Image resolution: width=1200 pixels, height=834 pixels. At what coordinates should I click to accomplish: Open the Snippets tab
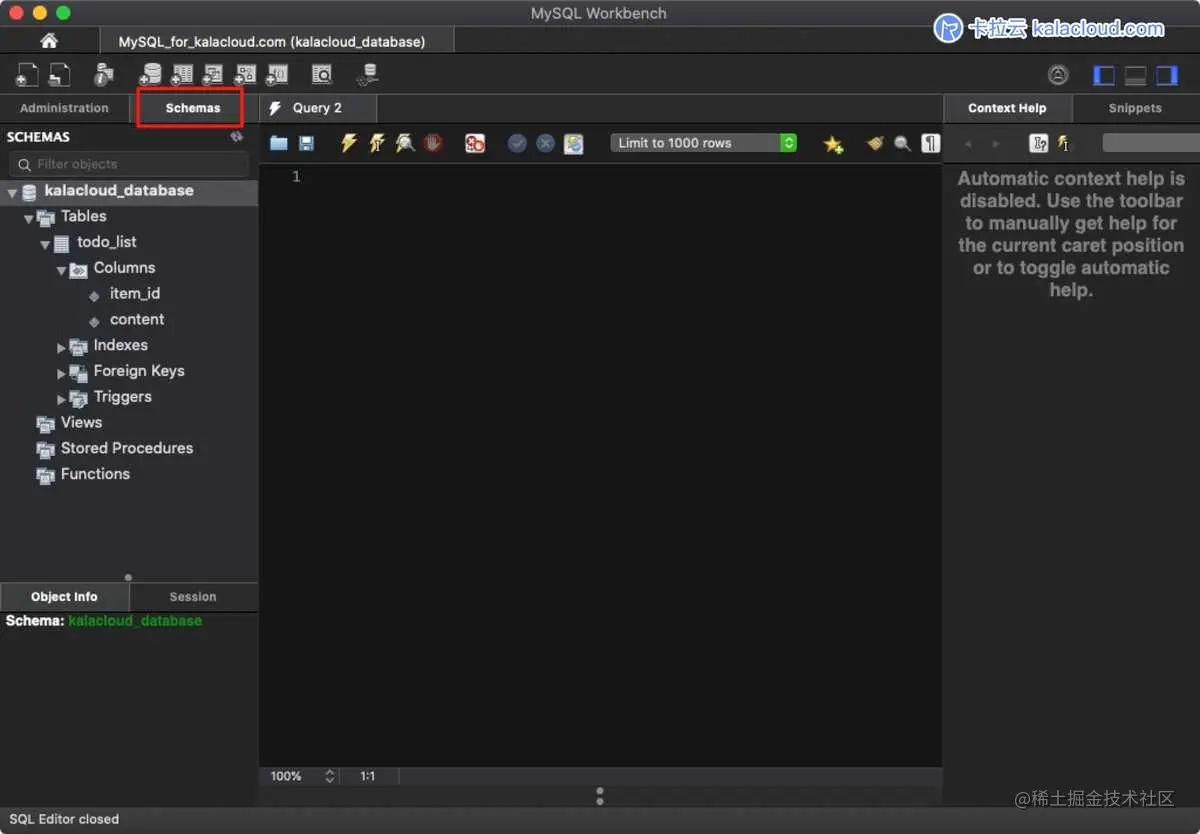pos(1135,108)
